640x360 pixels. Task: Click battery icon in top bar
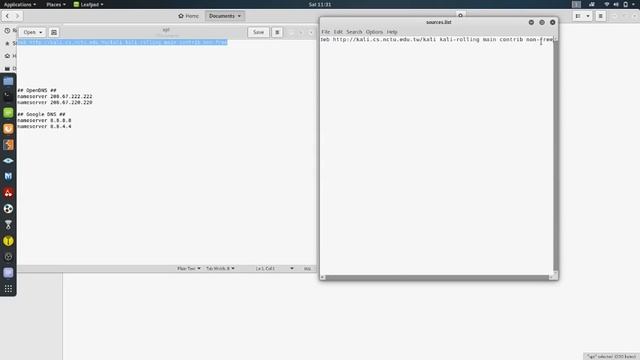[x=625, y=4]
